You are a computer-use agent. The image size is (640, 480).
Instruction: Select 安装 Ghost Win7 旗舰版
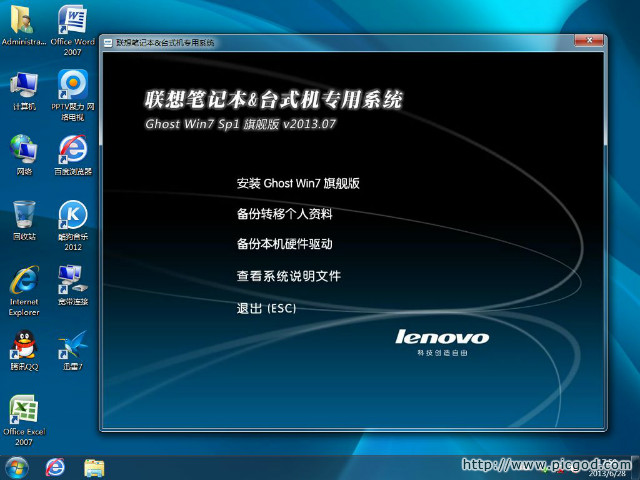298,183
